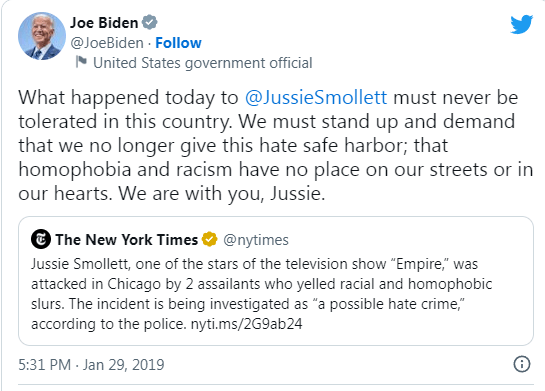This screenshot has height=391, width=545.
Task: Click the United States government official label
Action: [203, 63]
